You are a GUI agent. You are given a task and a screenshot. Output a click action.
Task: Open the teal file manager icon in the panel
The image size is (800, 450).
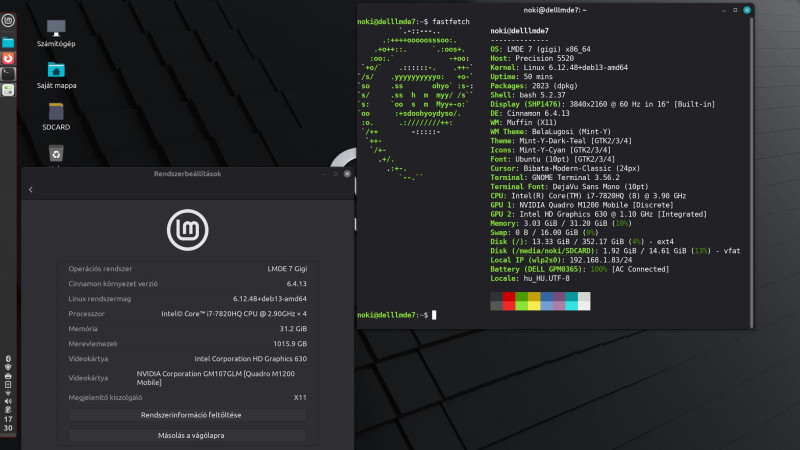(x=8, y=43)
